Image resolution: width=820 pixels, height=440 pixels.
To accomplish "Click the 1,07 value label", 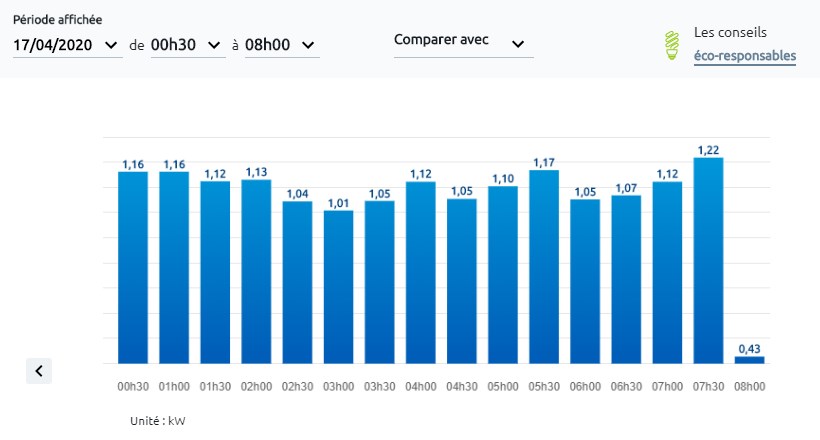I will [626, 188].
